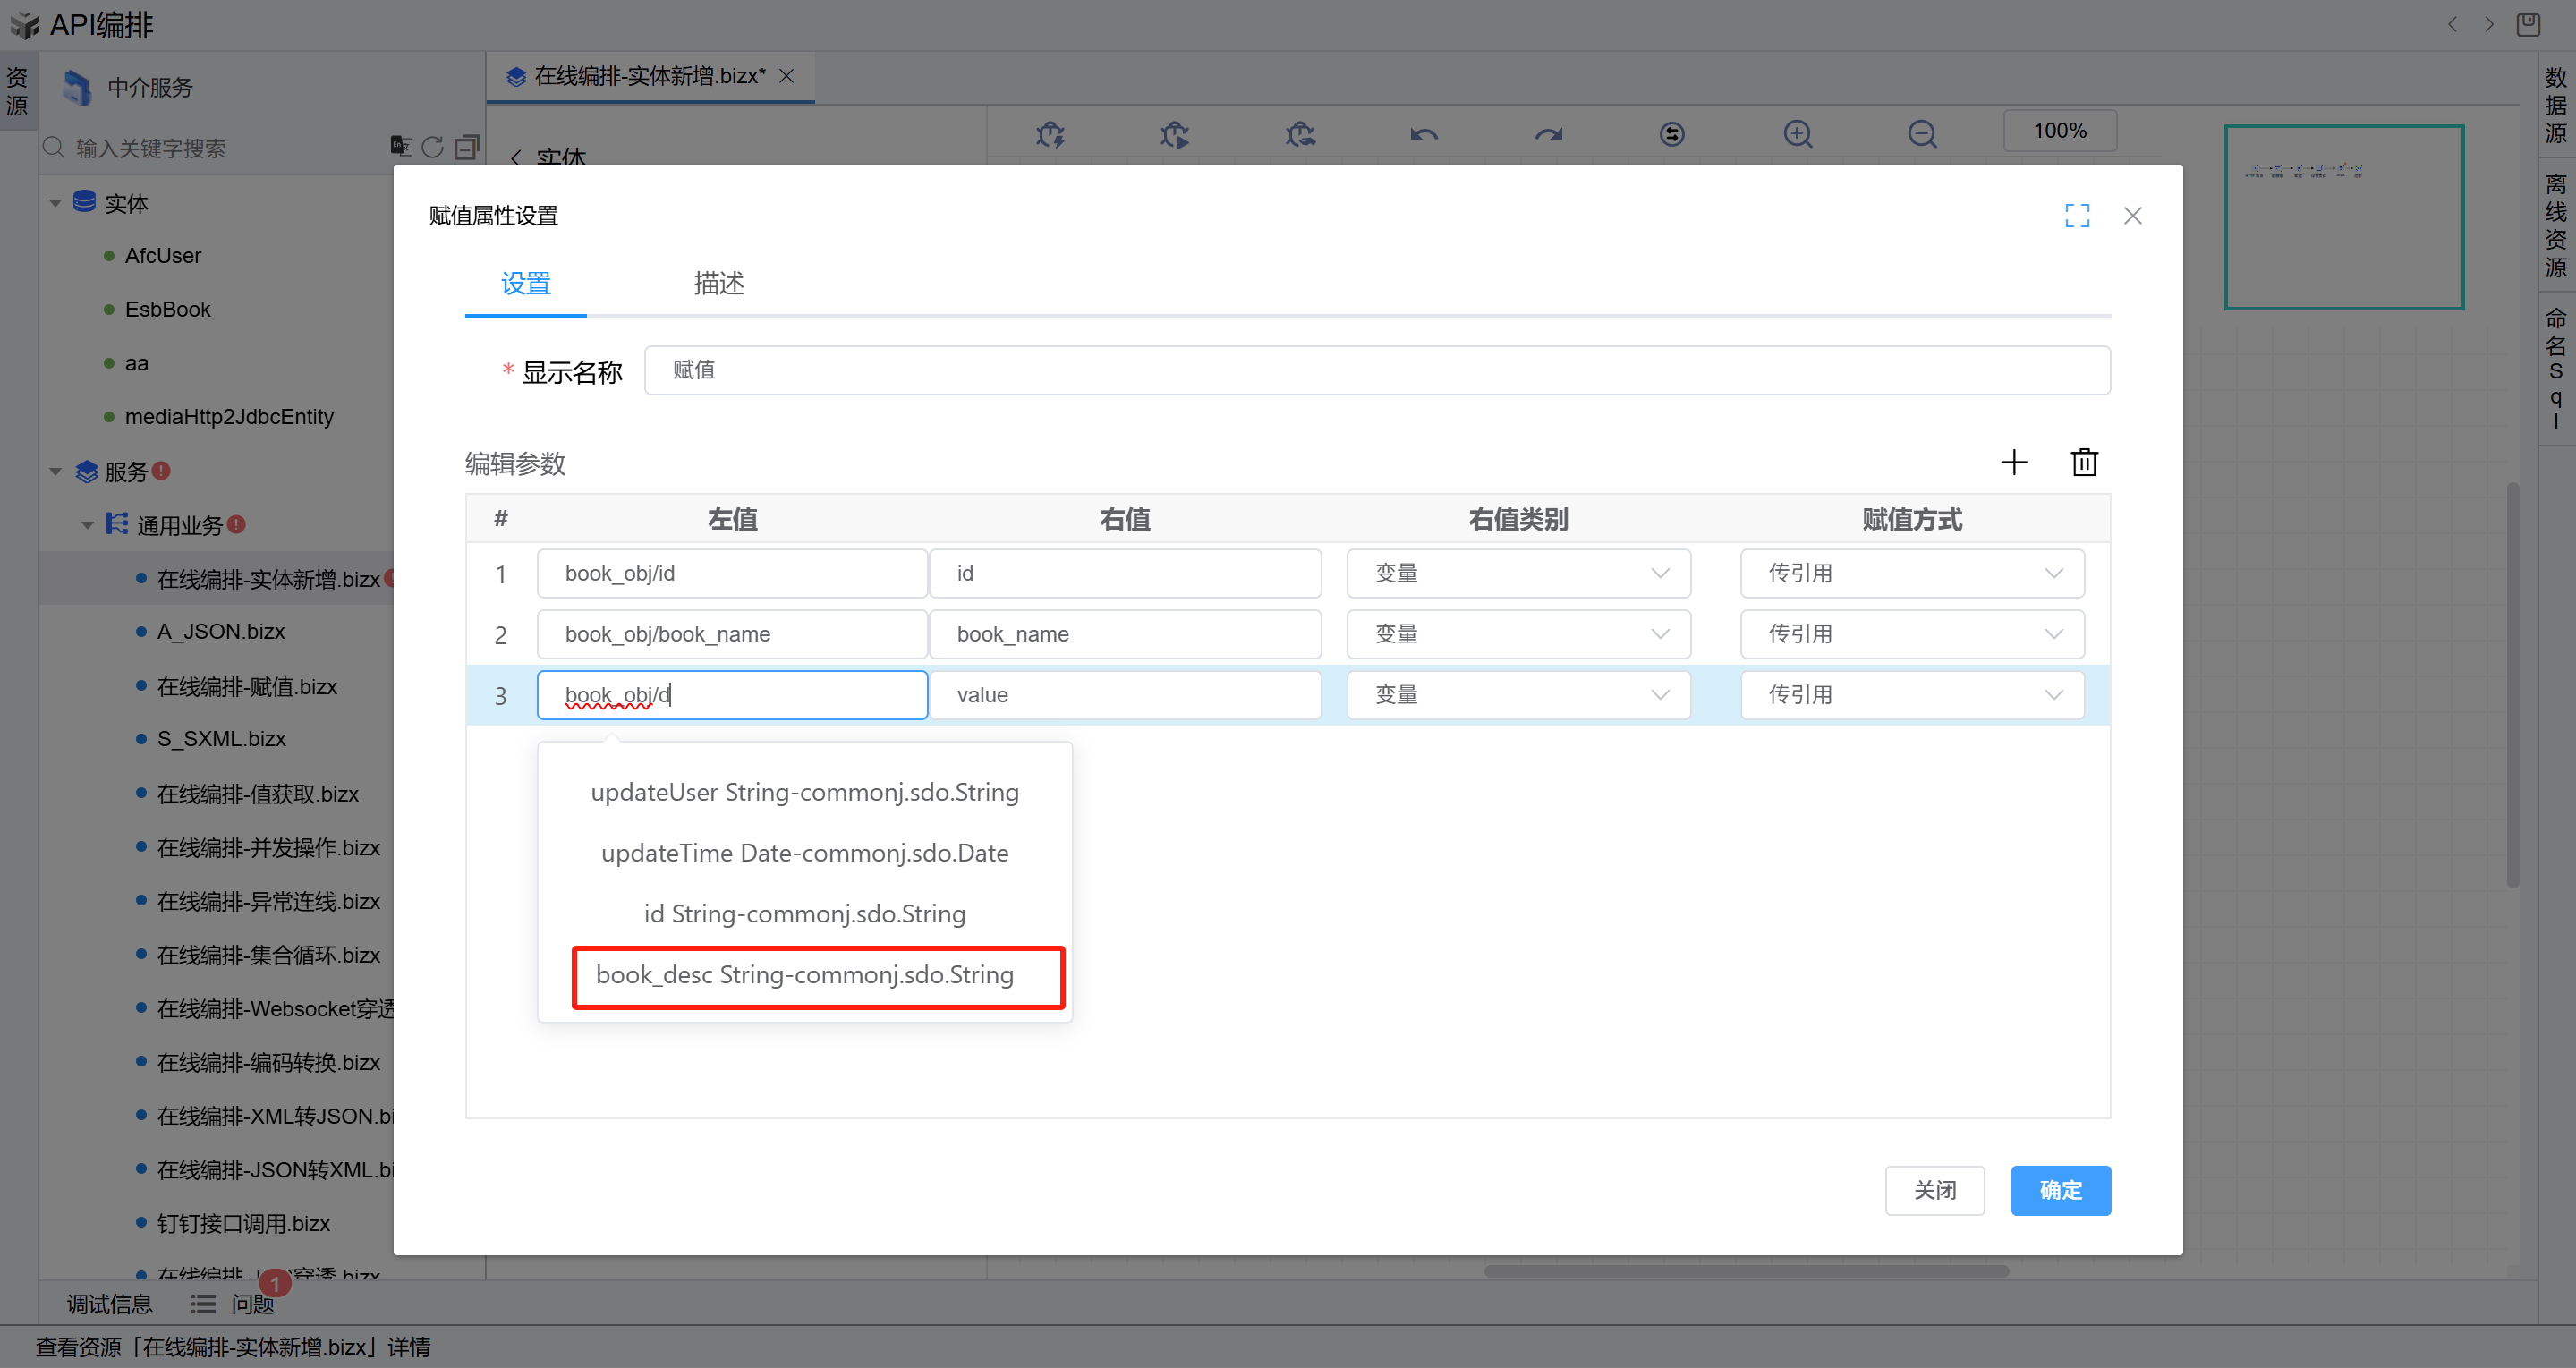Image resolution: width=2576 pixels, height=1368 pixels.
Task: Click the zoom in magnifier icon
Action: tap(1797, 134)
